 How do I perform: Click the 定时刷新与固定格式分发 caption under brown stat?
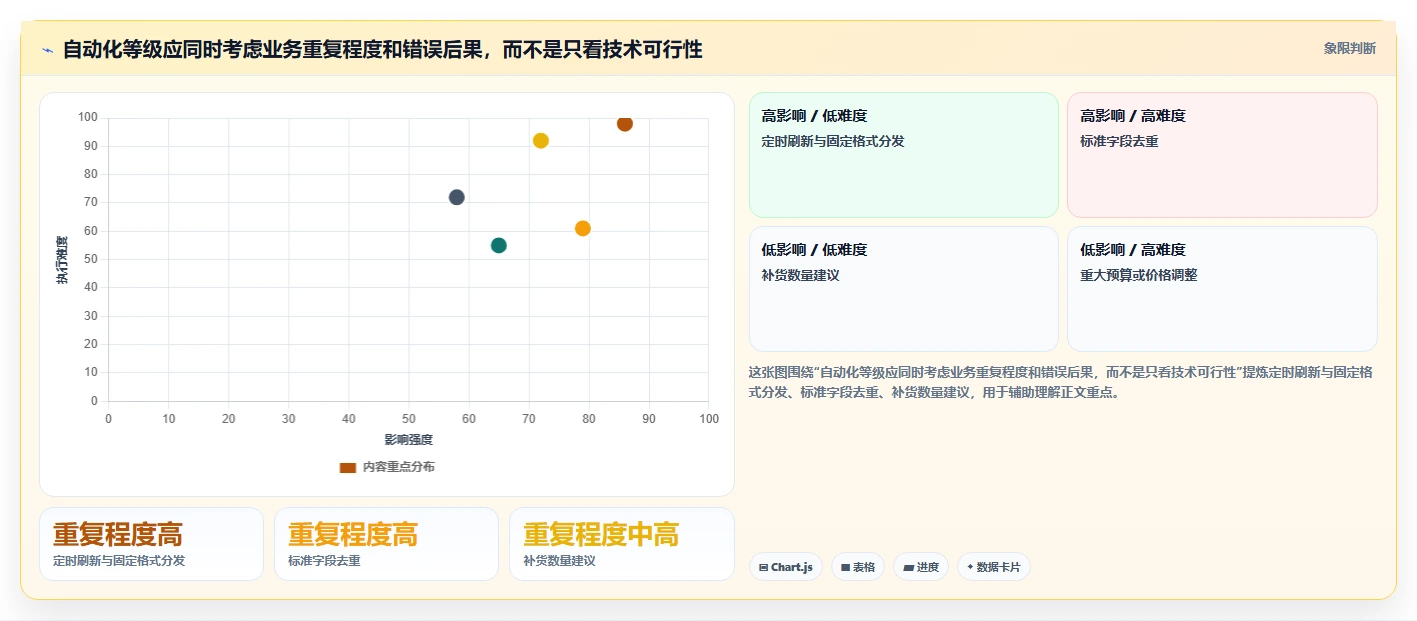119,561
